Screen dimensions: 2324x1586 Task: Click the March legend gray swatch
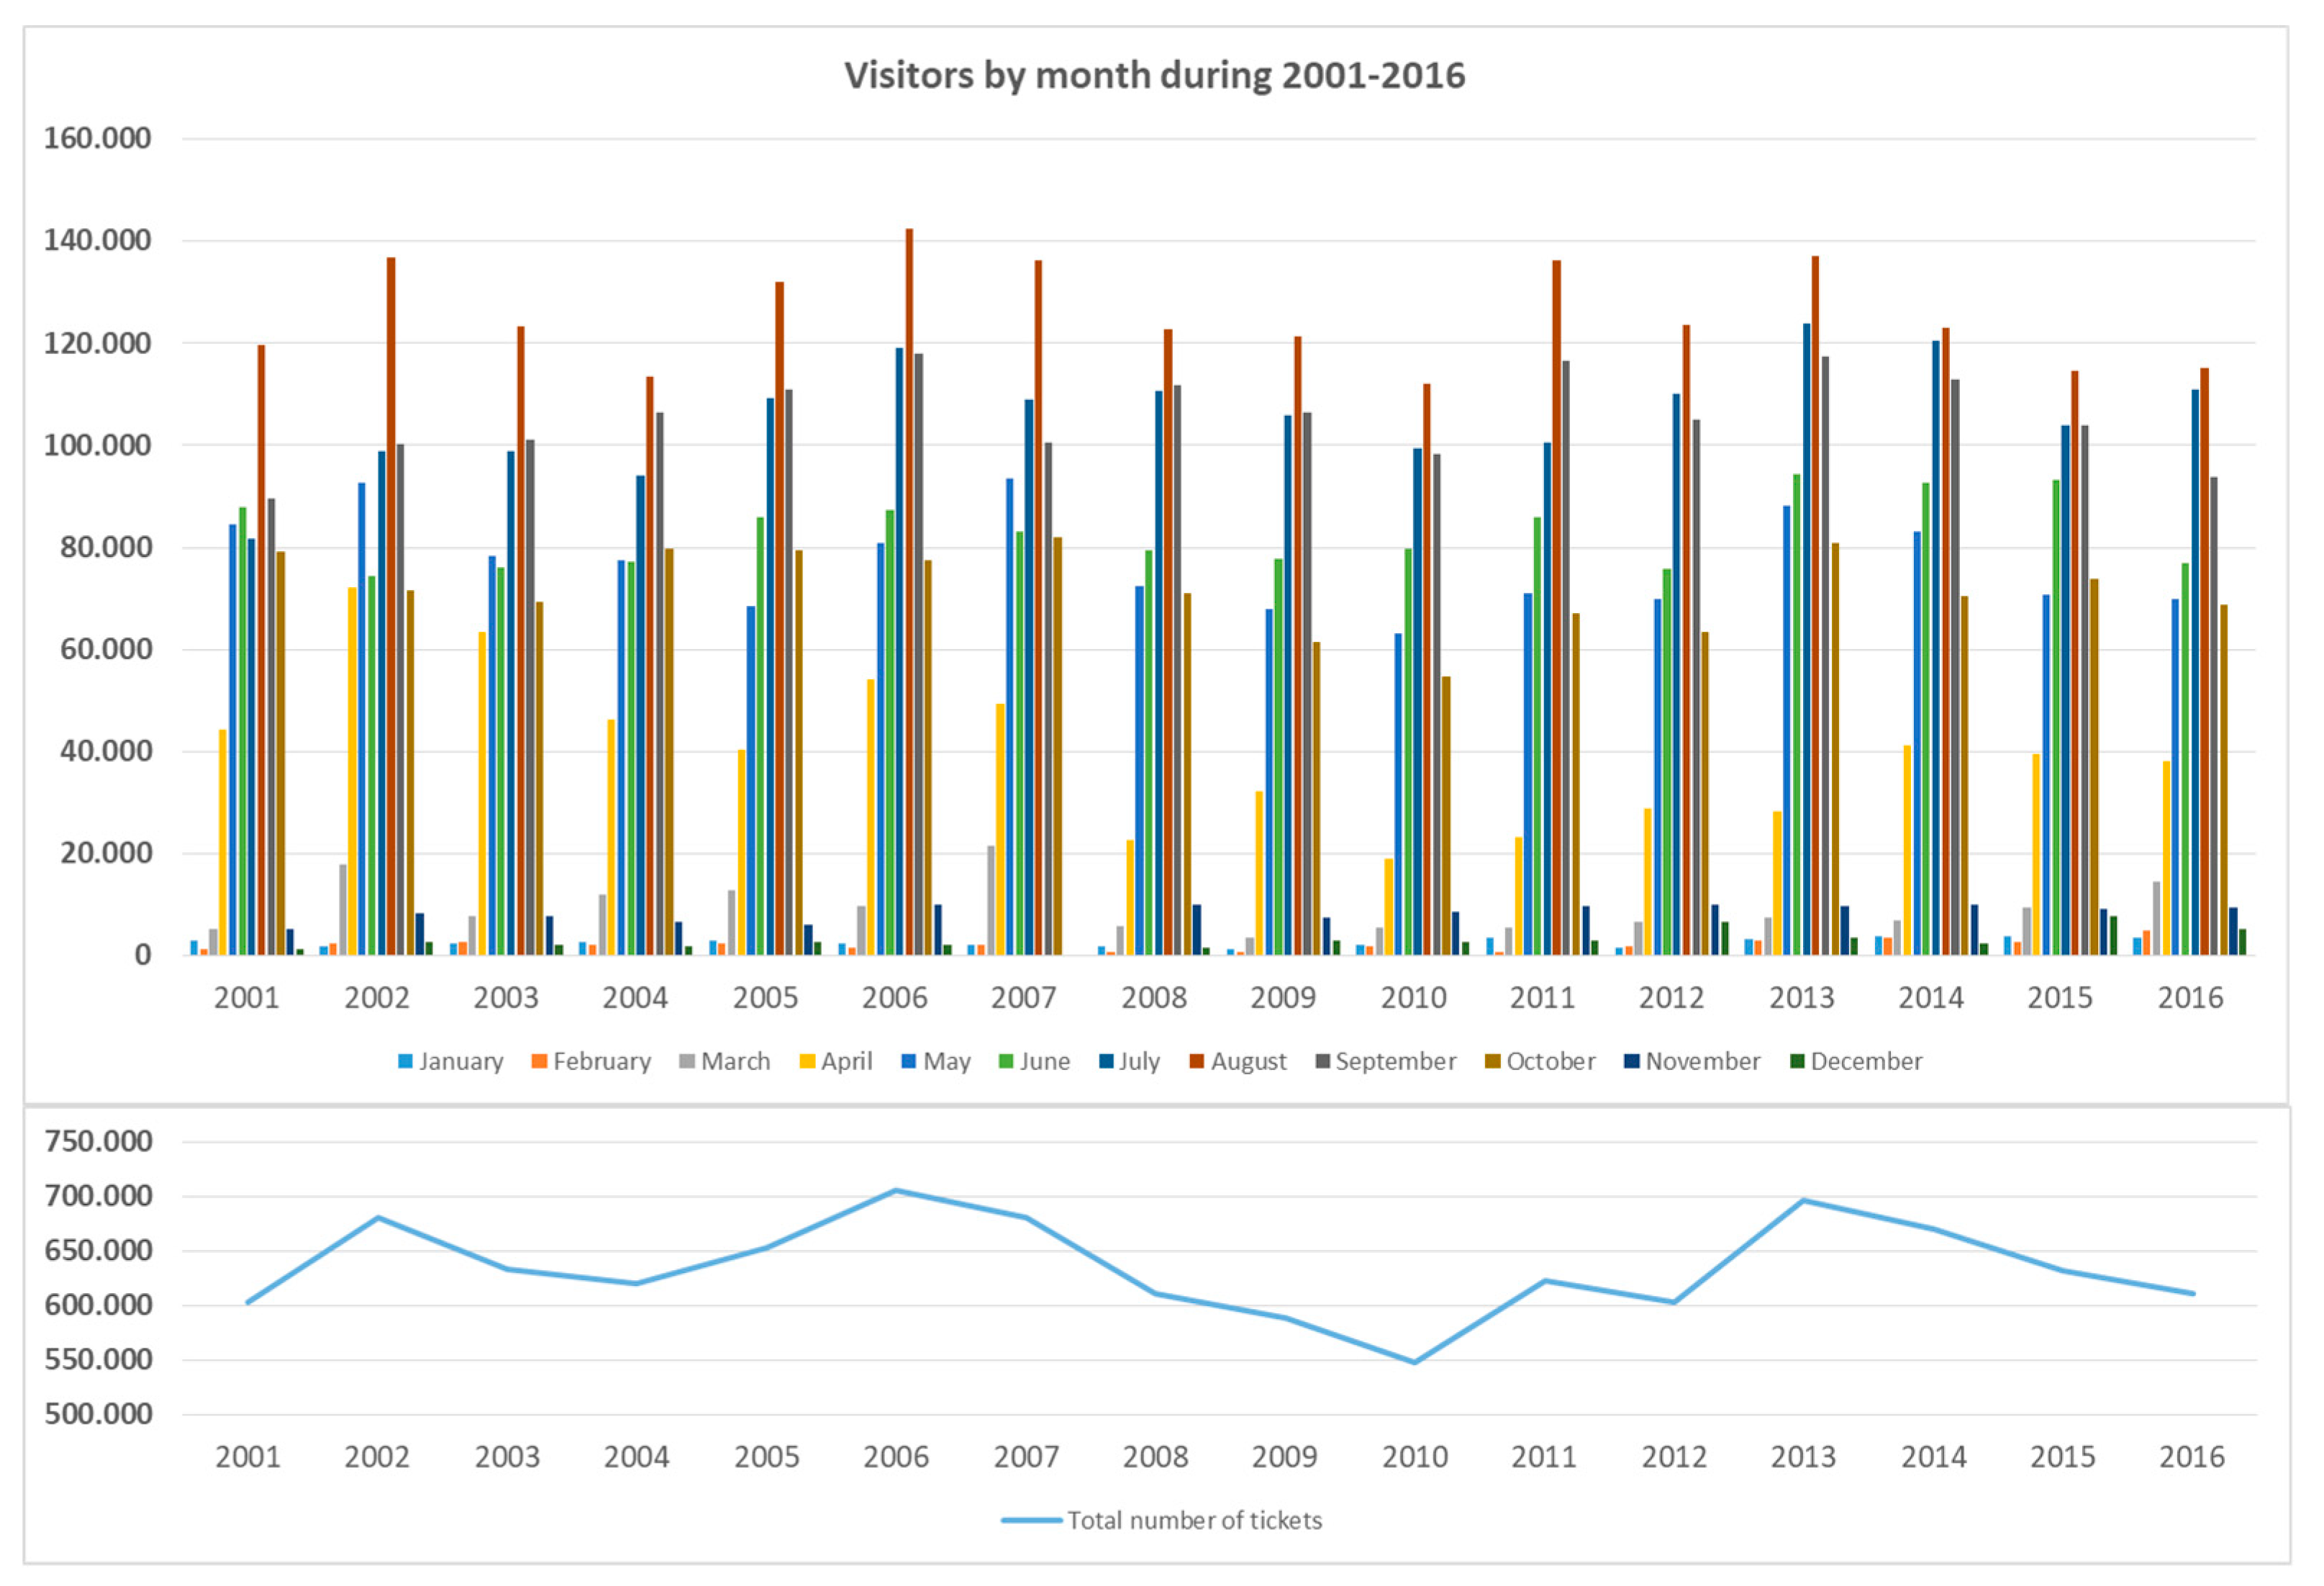(687, 1061)
